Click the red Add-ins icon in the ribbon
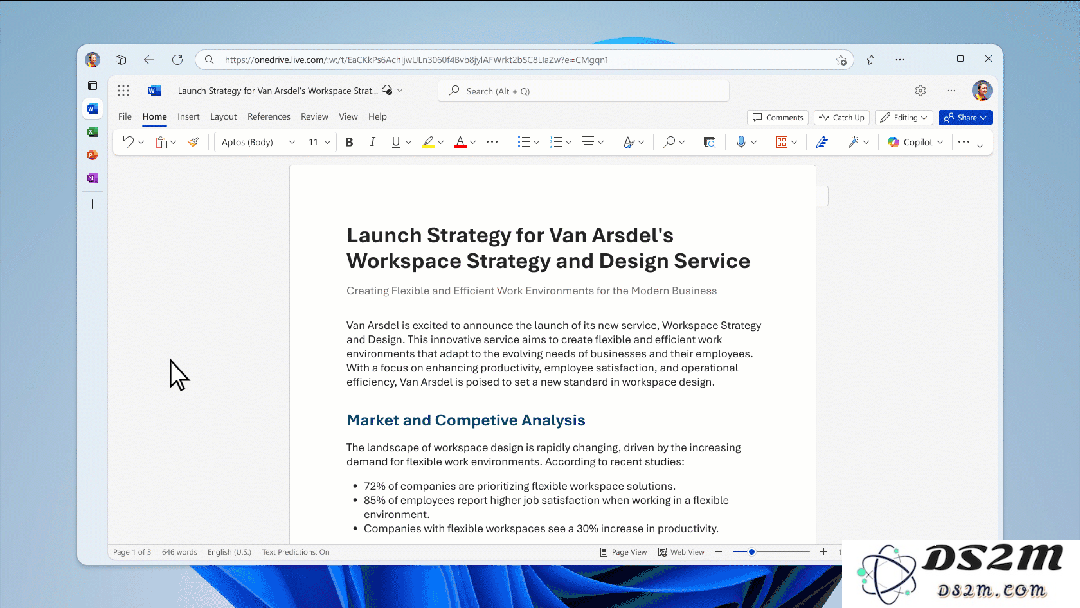This screenshot has width=1080, height=608. 781,142
